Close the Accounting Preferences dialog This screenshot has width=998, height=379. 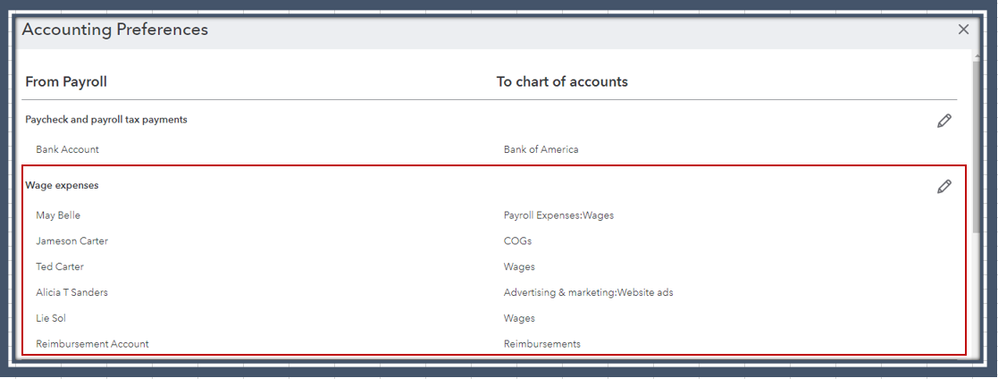click(x=964, y=29)
